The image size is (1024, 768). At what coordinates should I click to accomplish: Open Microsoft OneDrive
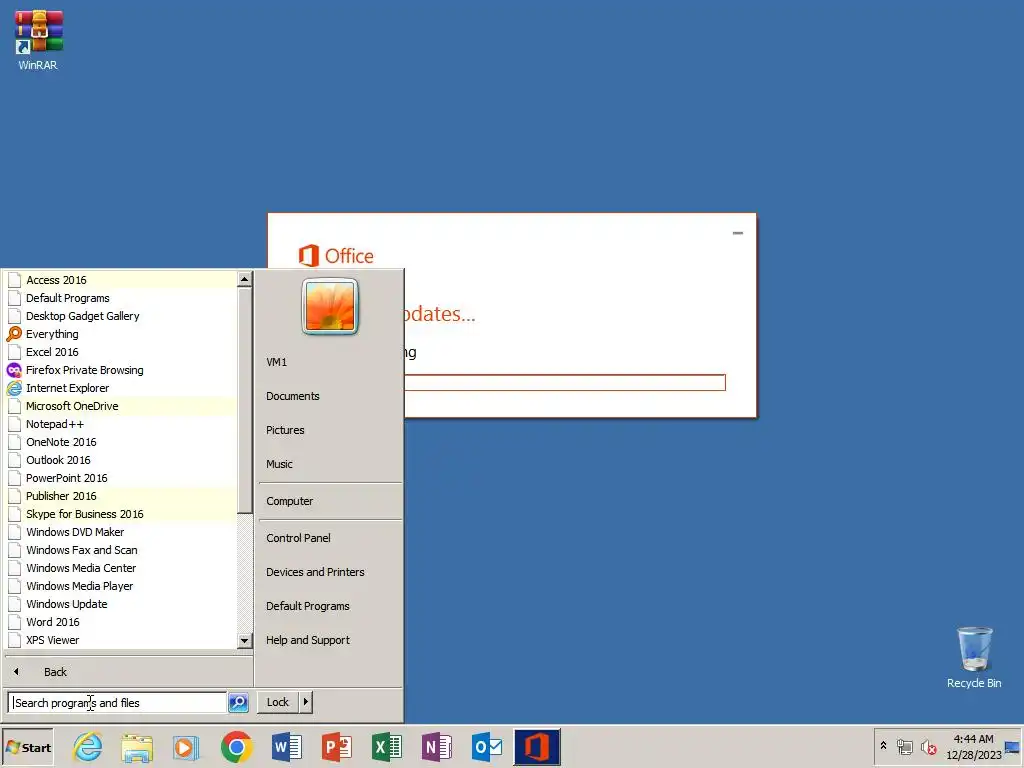(121, 406)
